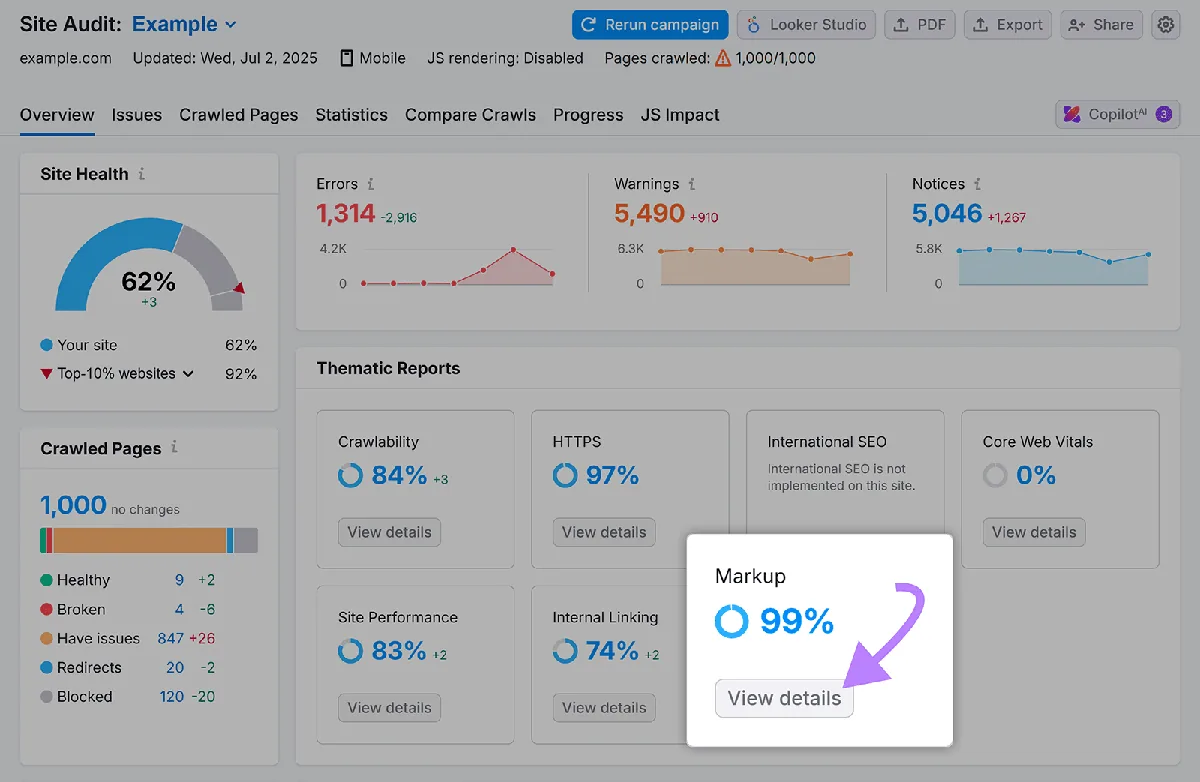The width and height of the screenshot is (1200, 782).
Task: Click the 'JS rendering: Disabled' text
Action: (505, 58)
